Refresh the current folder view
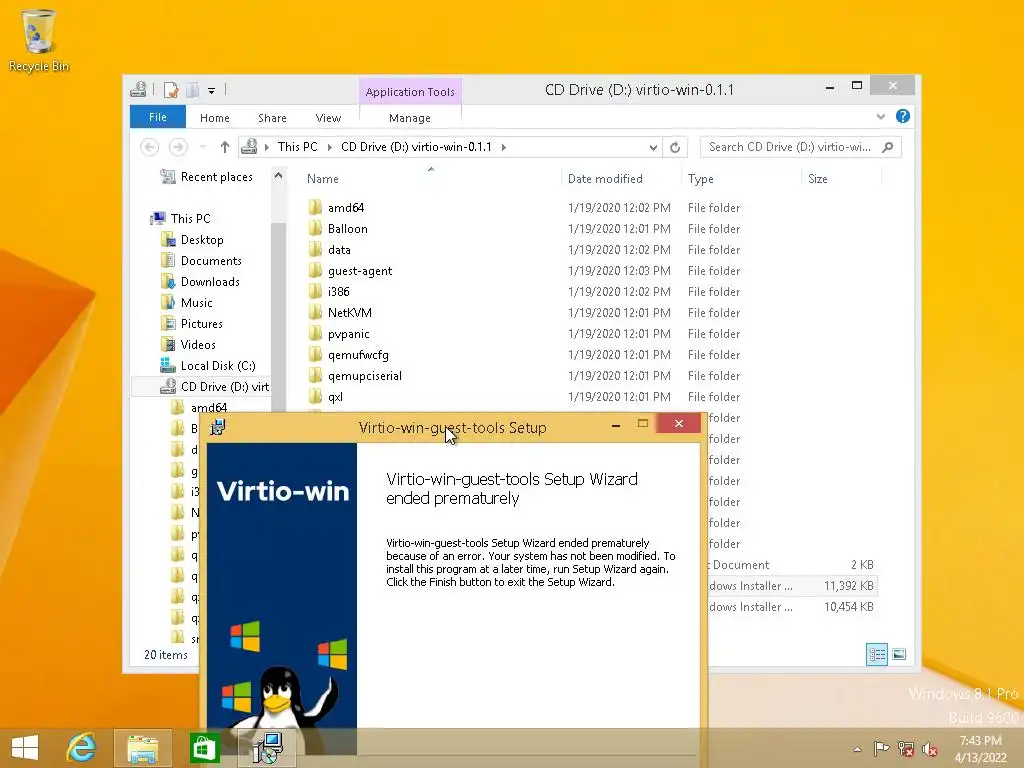The width and height of the screenshot is (1024, 768). [x=675, y=148]
